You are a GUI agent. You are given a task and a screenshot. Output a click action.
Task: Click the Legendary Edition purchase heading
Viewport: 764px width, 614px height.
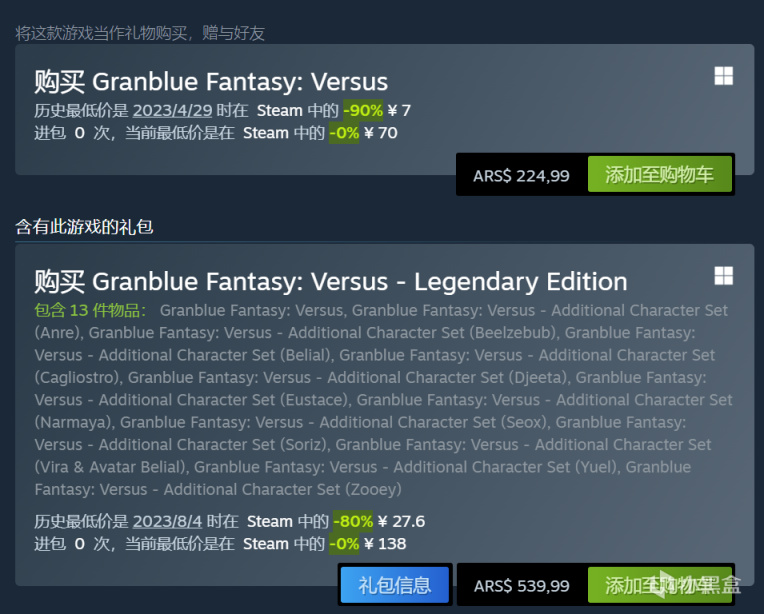[330, 281]
